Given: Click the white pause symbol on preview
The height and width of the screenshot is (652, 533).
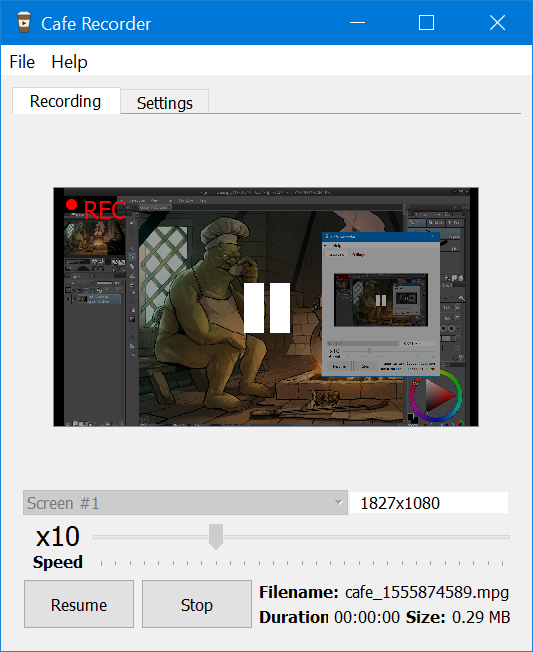Looking at the screenshot, I should click(266, 308).
